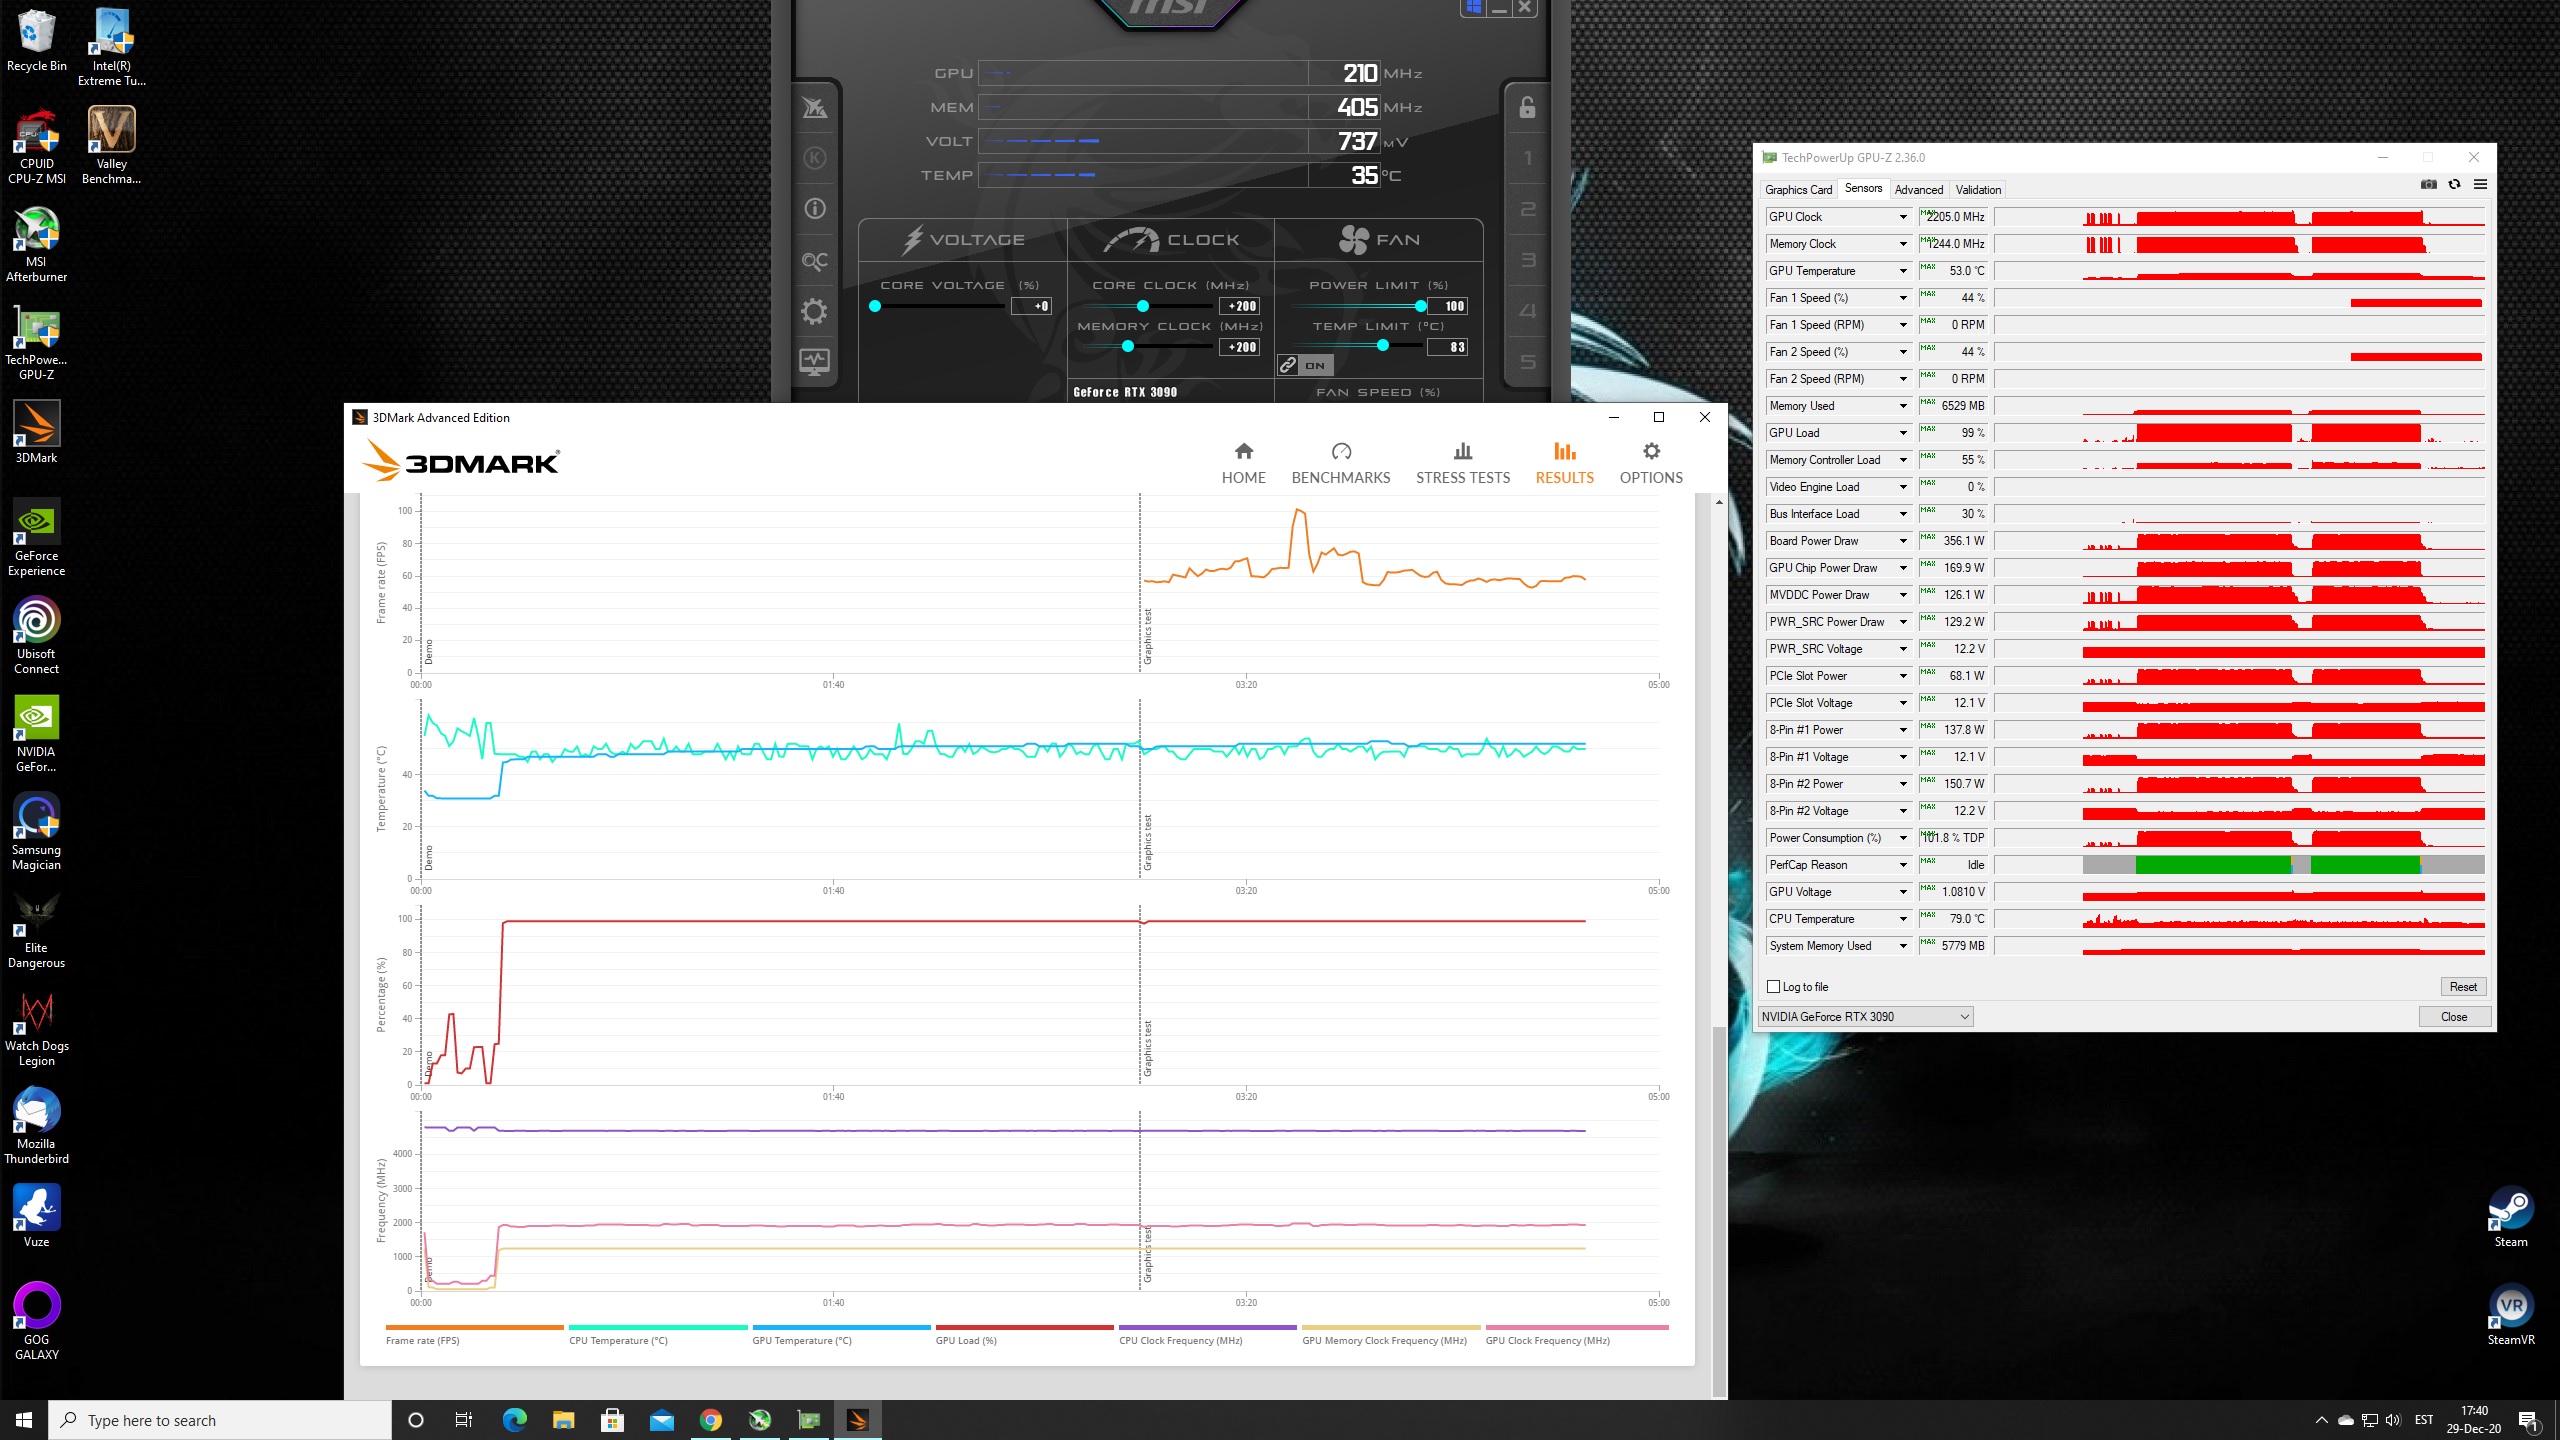Expand GPU Clock sensor dropdown

coord(1903,217)
